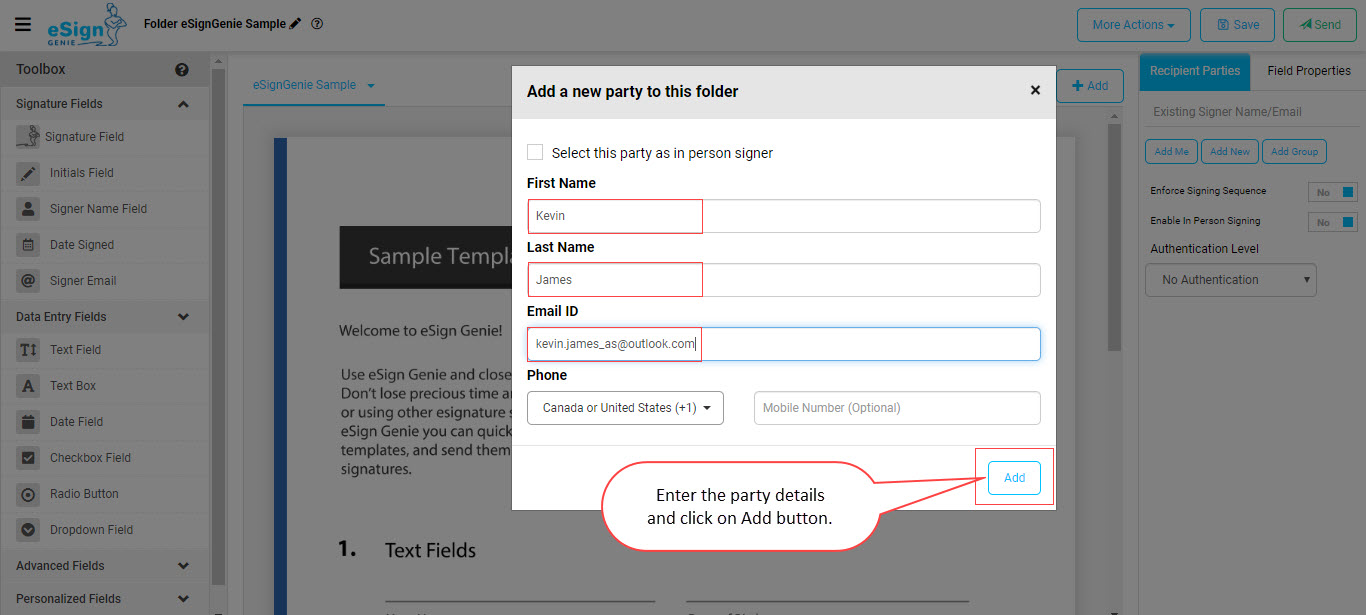
Task: Expand the Data Entry Fields section
Action: [183, 317]
